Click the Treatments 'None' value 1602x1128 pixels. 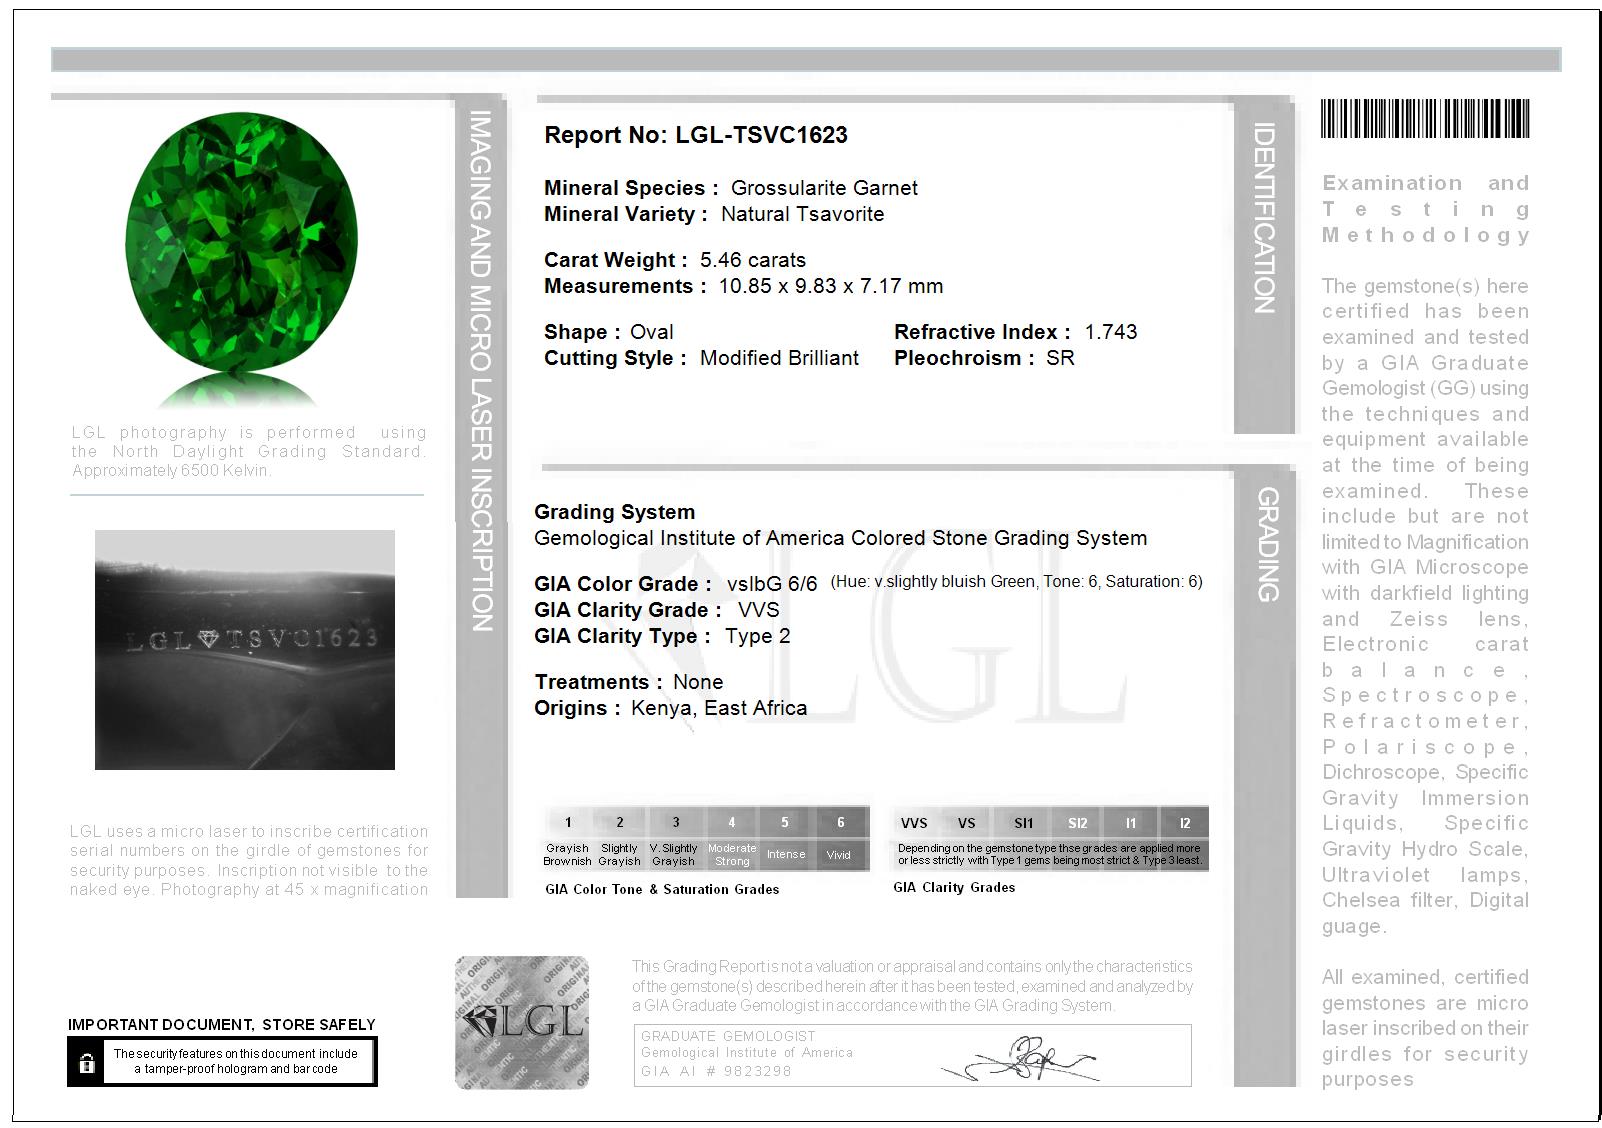(698, 682)
